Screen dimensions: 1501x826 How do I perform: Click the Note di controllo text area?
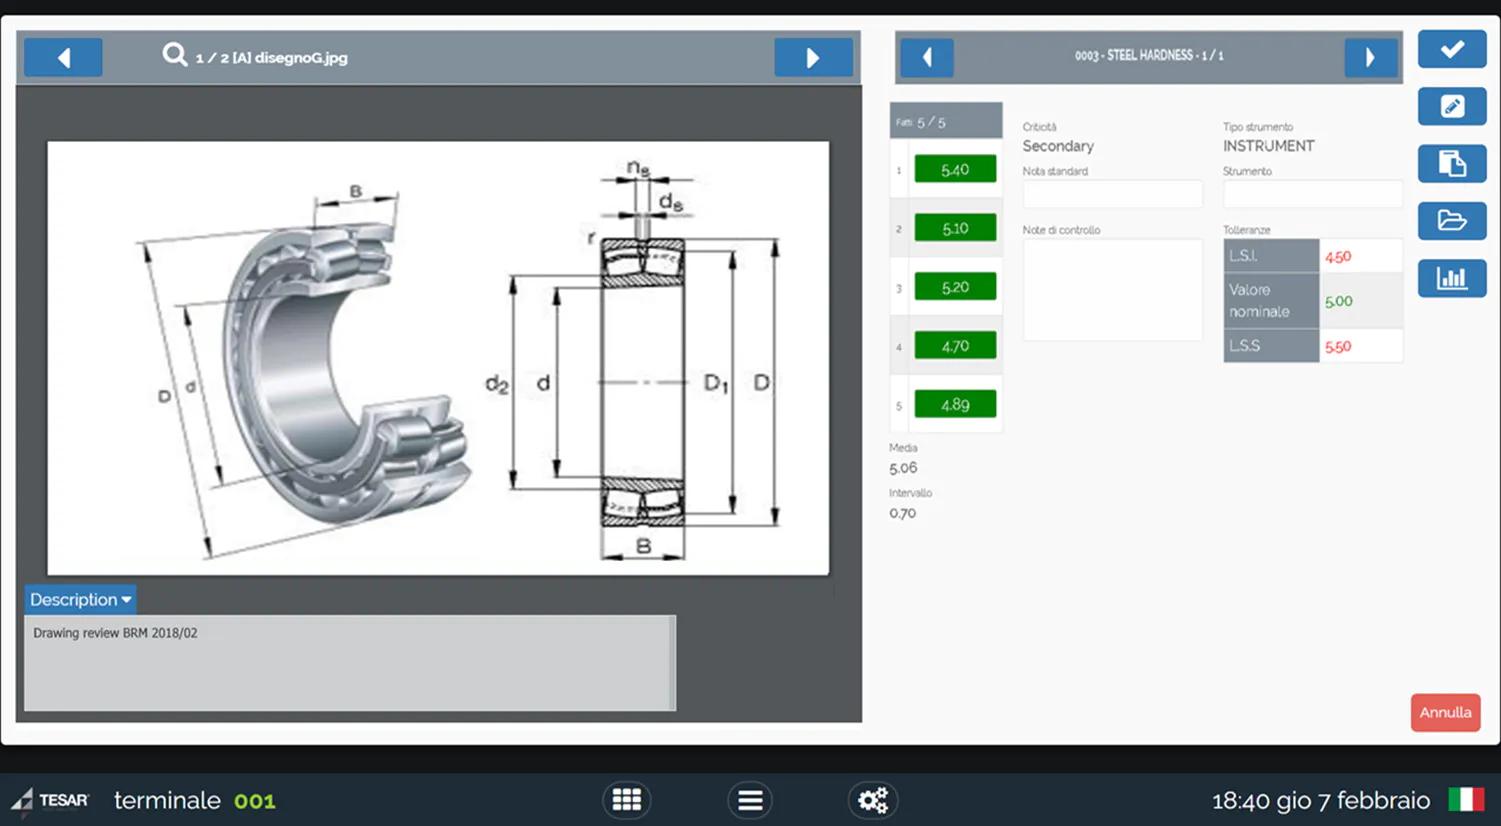[x=1112, y=290]
